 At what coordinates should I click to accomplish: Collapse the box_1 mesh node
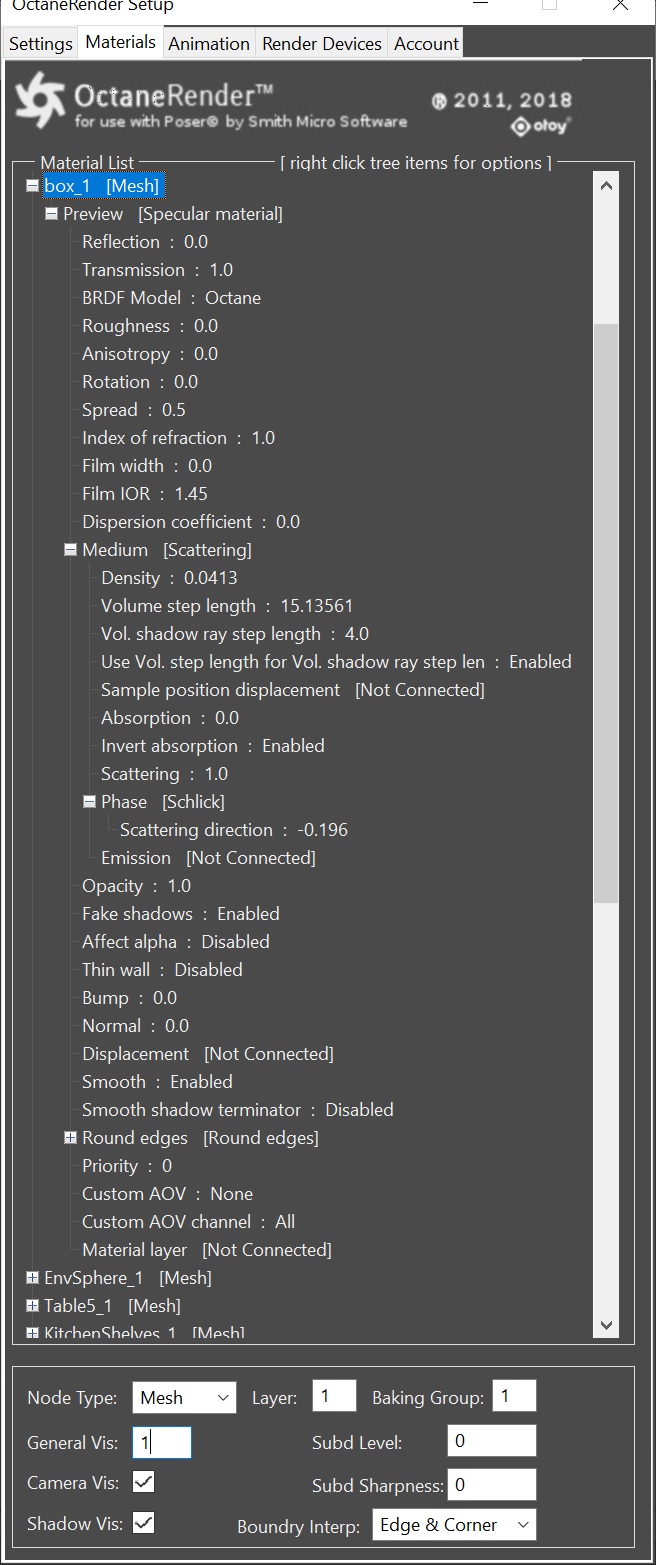click(33, 186)
